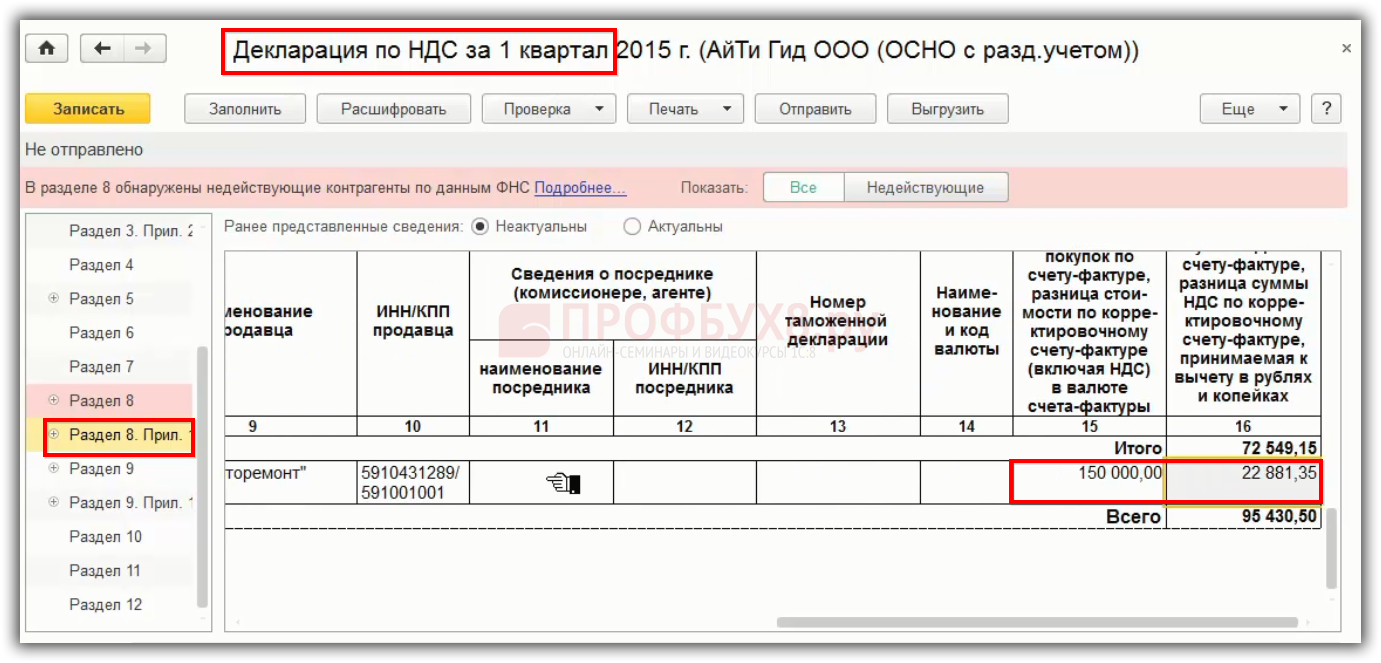
Task: Select the Актуальны radio button
Action: 632,227
